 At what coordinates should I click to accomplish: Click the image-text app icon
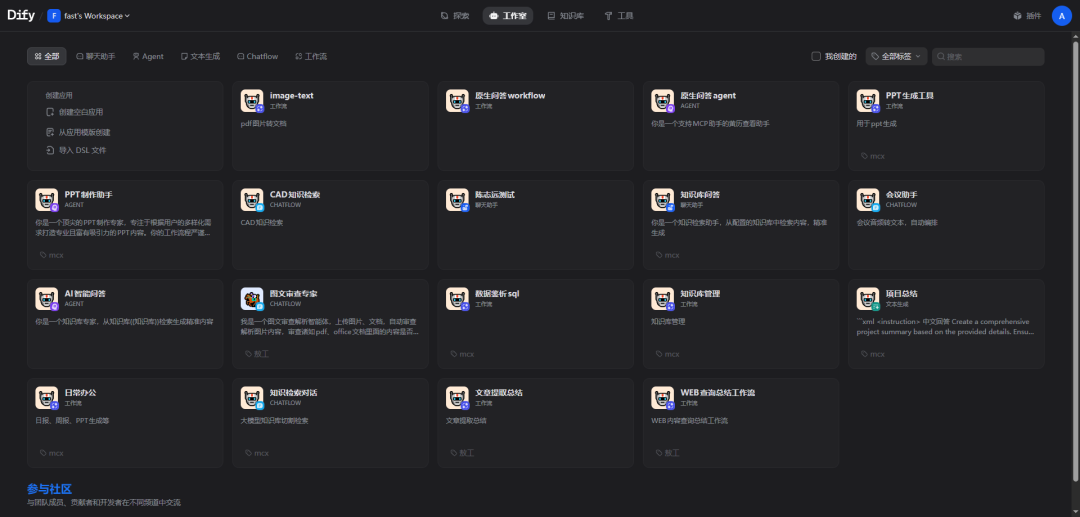pos(251,101)
